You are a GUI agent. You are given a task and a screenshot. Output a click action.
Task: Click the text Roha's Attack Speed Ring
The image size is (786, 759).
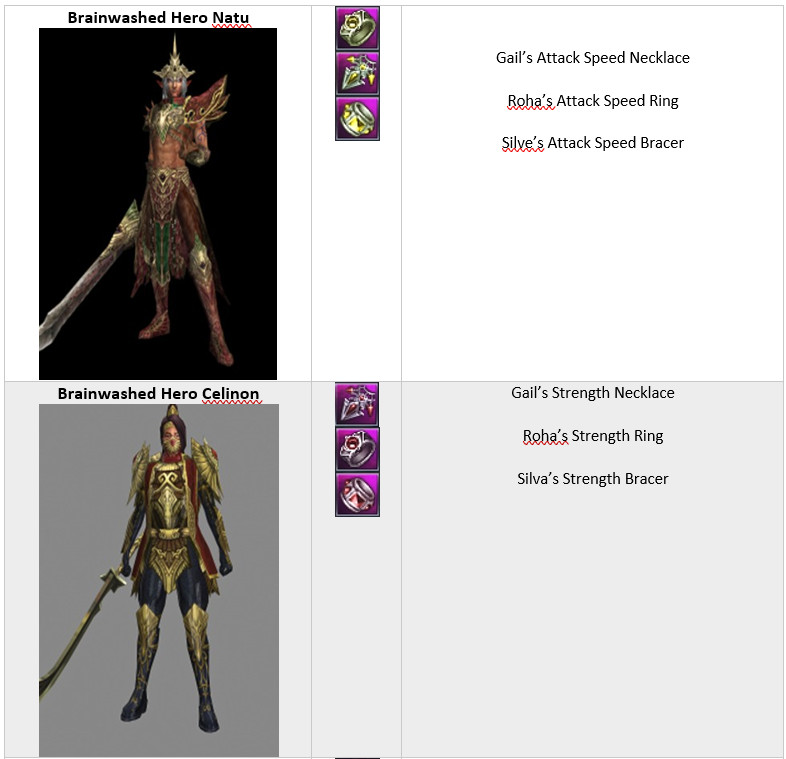tap(593, 101)
